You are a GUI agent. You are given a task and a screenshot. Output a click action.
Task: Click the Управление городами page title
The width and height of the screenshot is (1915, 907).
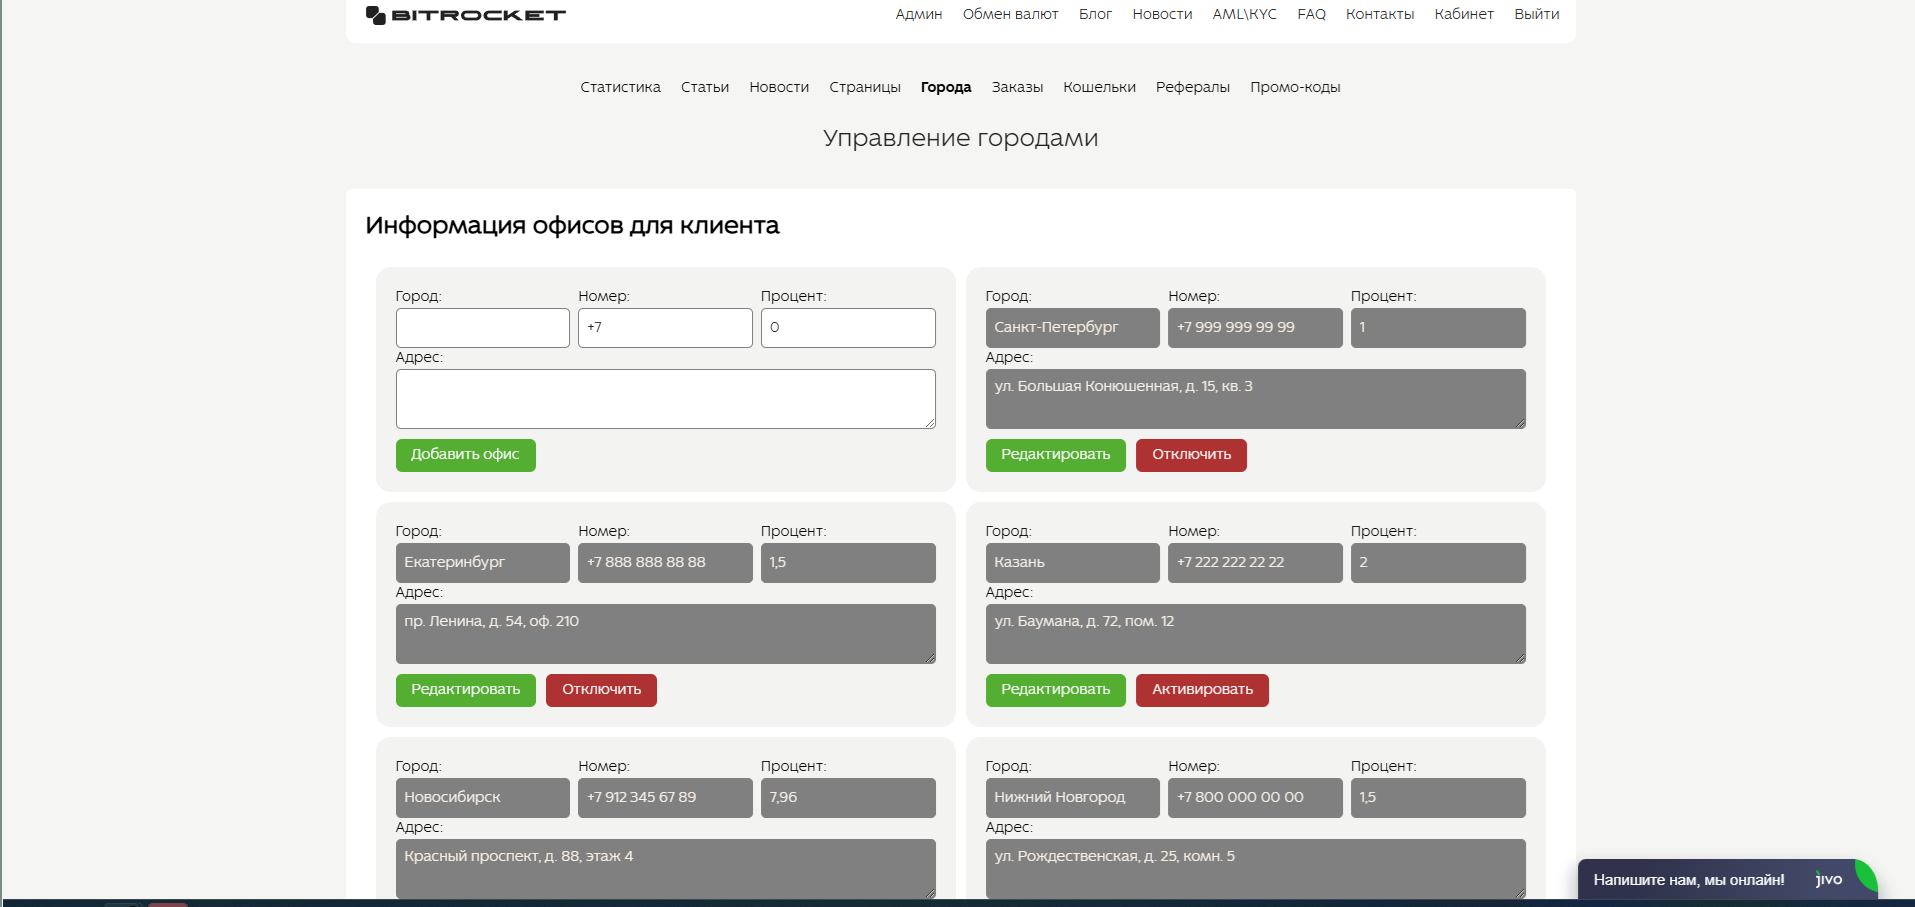click(961, 138)
